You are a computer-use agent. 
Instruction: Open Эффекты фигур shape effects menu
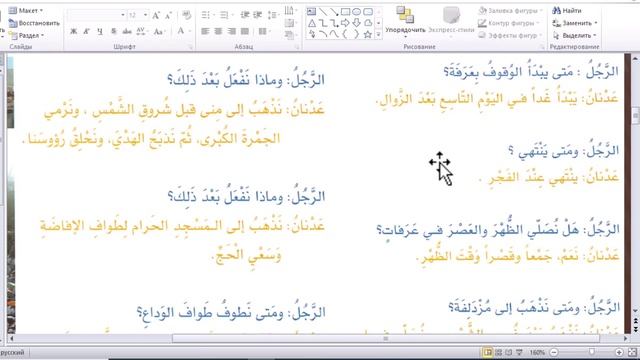pos(510,36)
